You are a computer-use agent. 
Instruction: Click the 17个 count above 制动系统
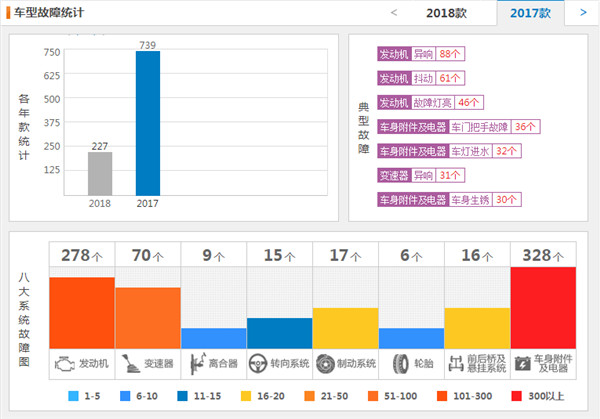coord(346,255)
